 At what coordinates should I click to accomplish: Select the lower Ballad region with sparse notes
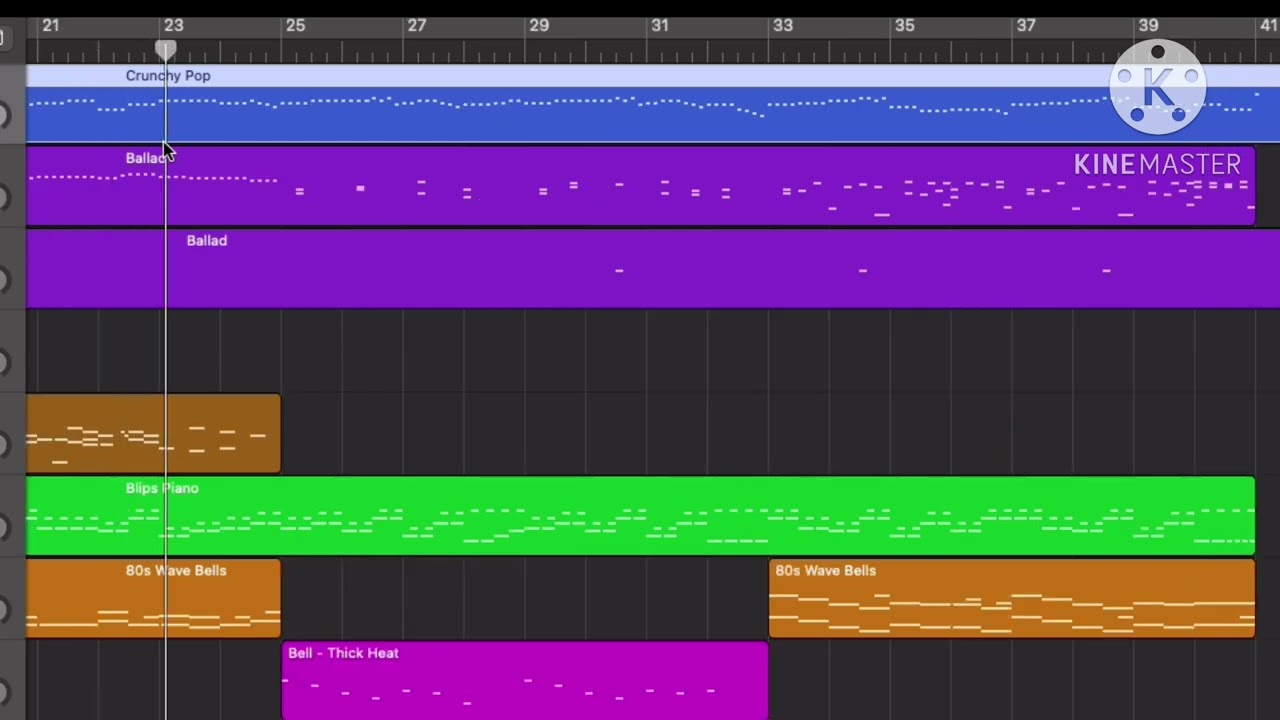tap(653, 268)
